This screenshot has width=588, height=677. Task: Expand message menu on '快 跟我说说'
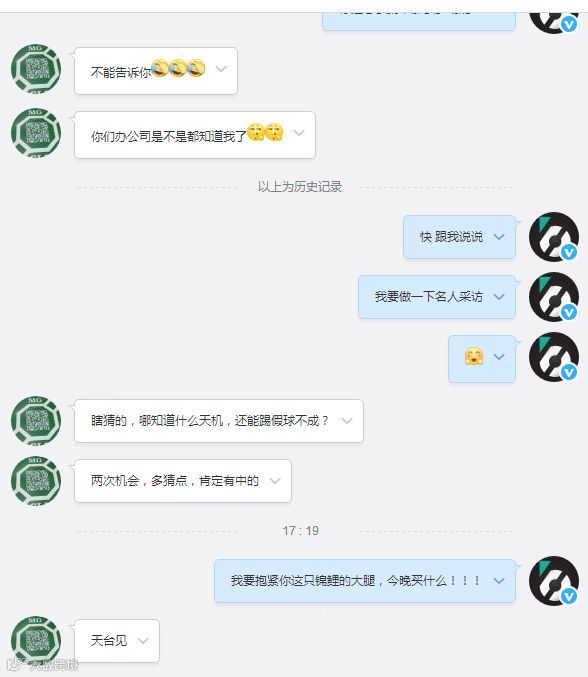pos(499,237)
